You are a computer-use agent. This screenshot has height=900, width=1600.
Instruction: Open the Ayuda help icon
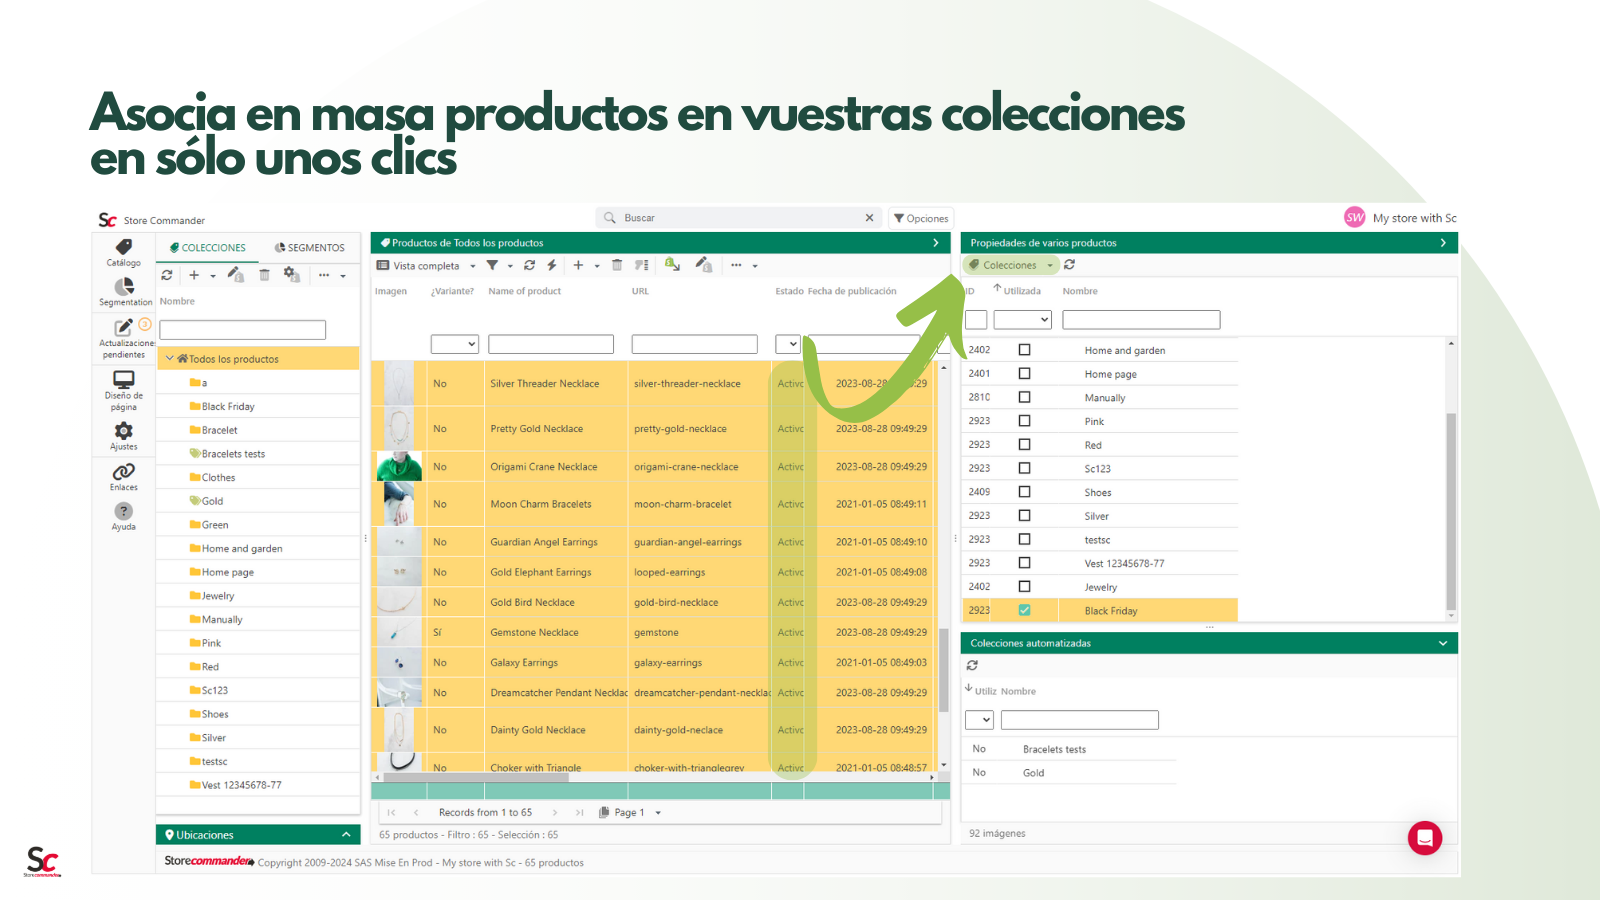(x=124, y=516)
